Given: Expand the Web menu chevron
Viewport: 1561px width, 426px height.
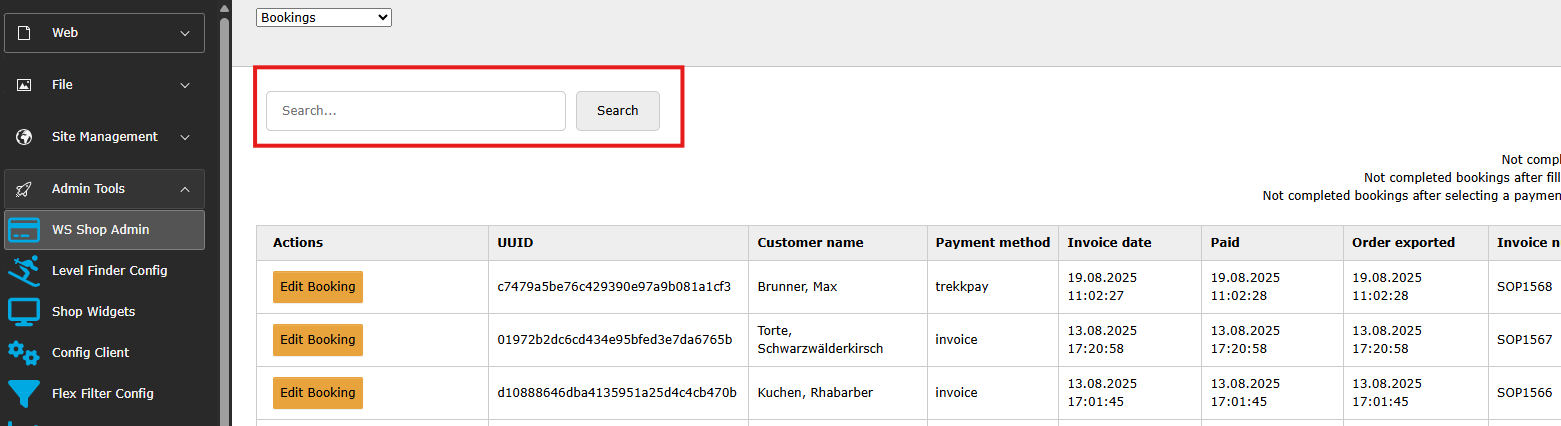Looking at the screenshot, I should pos(185,33).
